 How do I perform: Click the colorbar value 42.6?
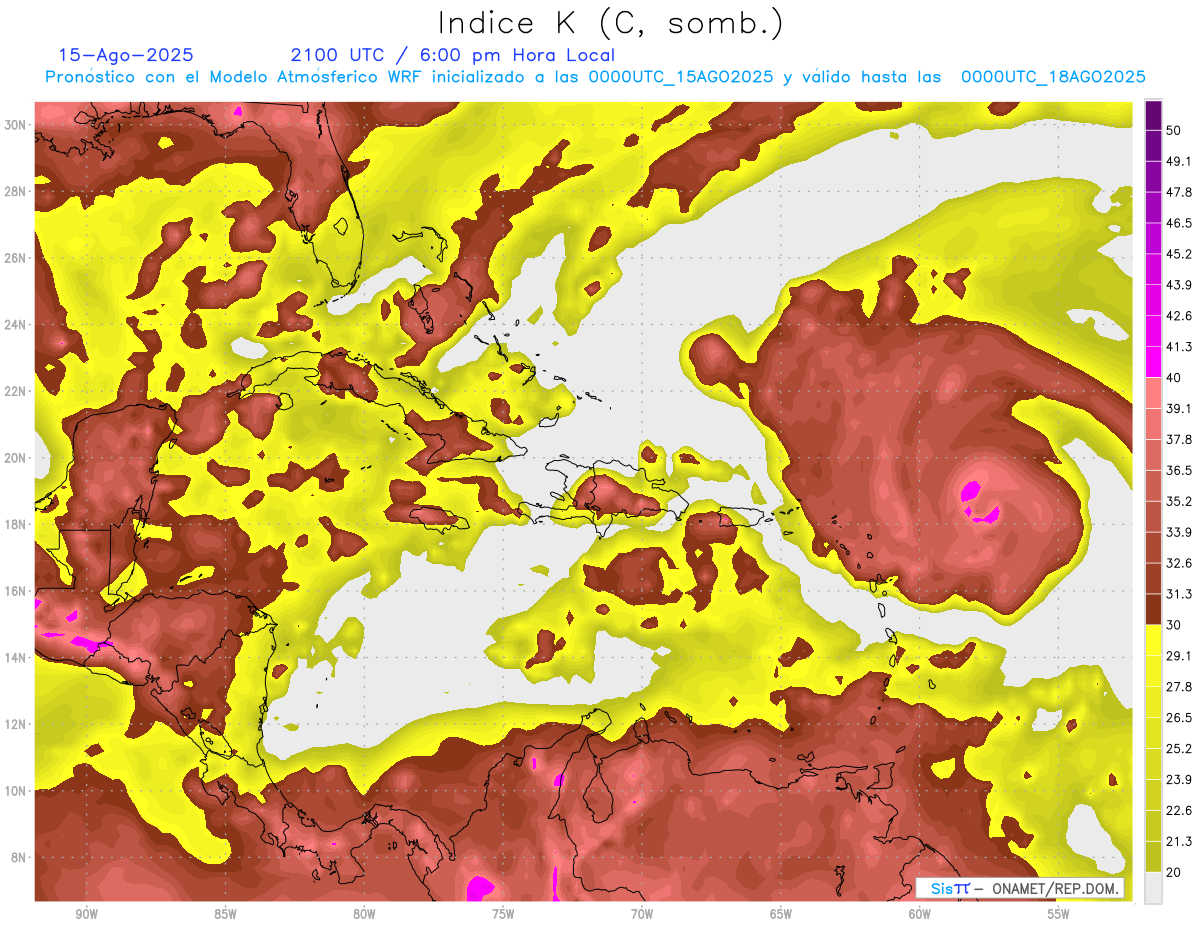pos(1179,316)
